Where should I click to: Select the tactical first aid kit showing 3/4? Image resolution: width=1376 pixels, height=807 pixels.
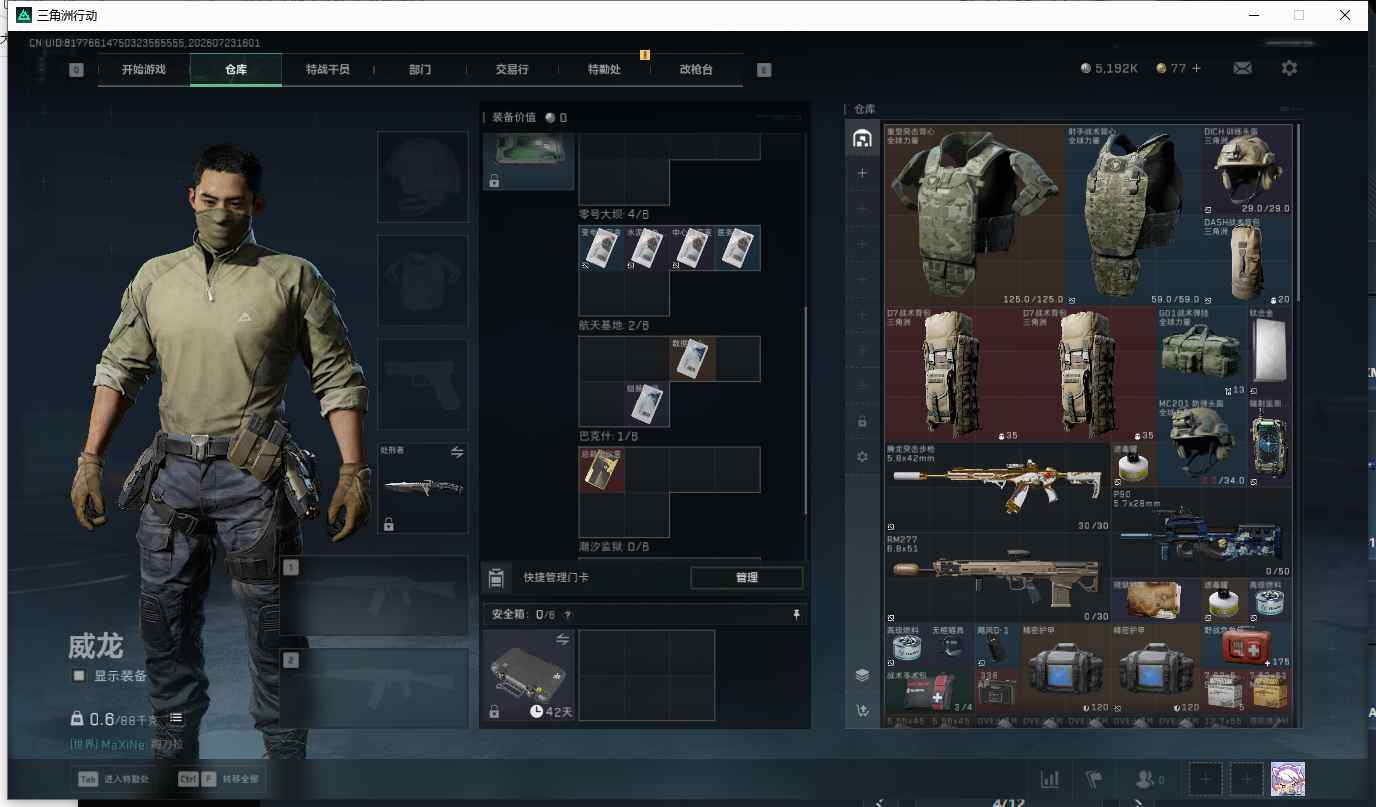click(929, 692)
